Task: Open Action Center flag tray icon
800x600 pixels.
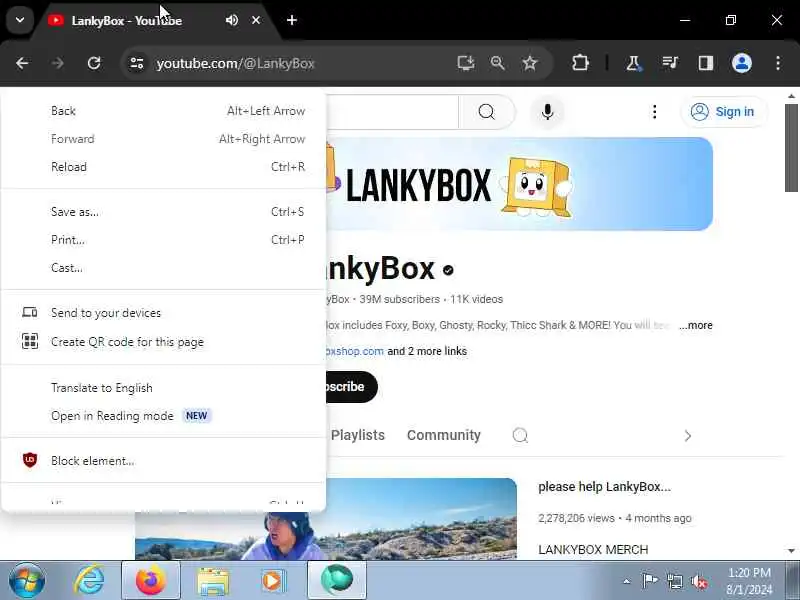Action: click(650, 581)
